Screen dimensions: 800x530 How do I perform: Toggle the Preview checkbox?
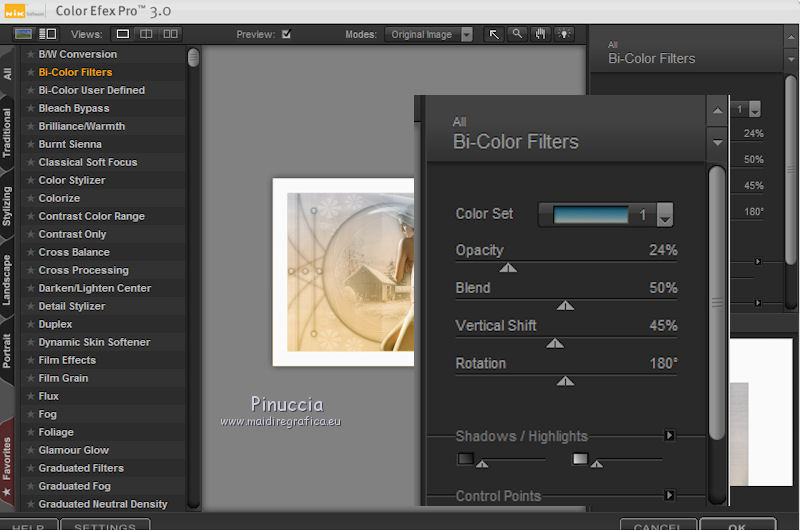click(x=287, y=34)
